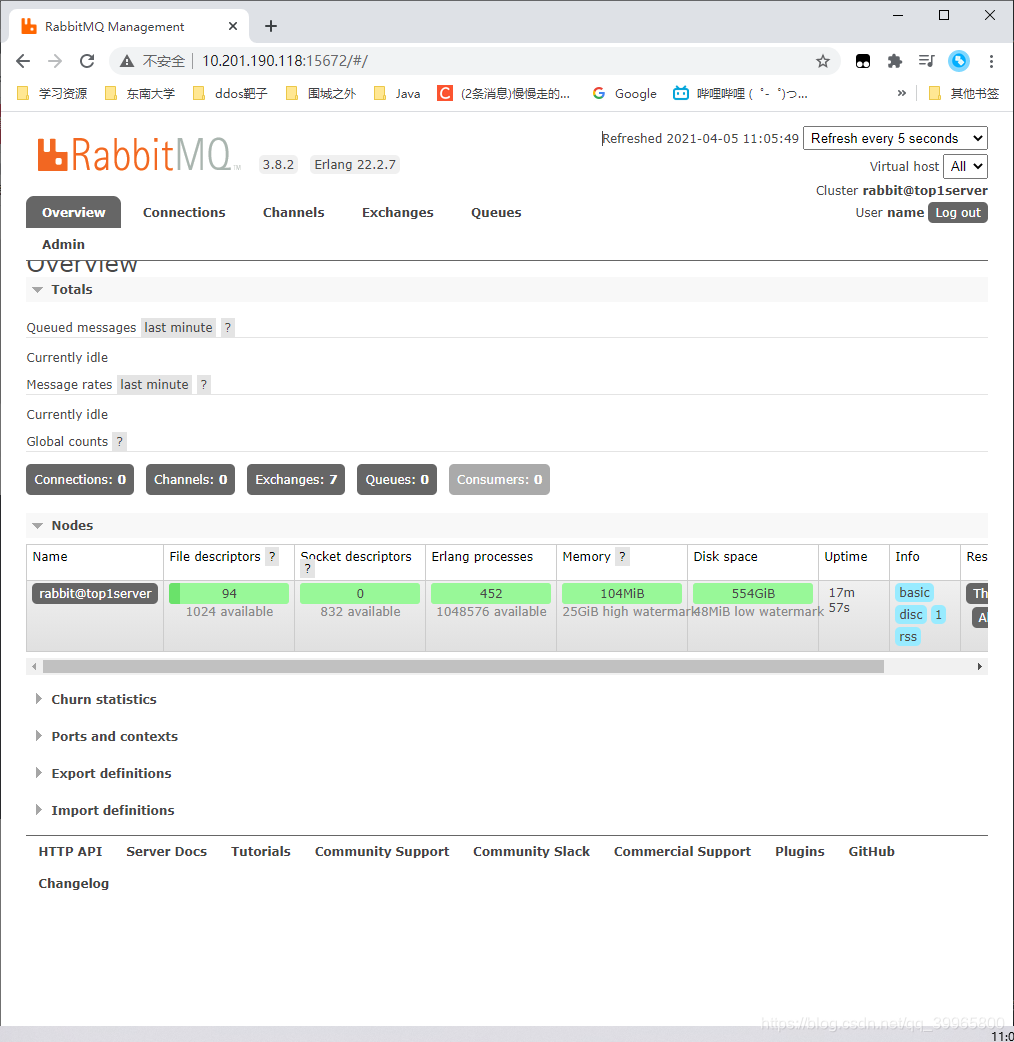Viewport: 1014px width, 1042px height.
Task: Click the not-secure warning icon
Action: 127,61
